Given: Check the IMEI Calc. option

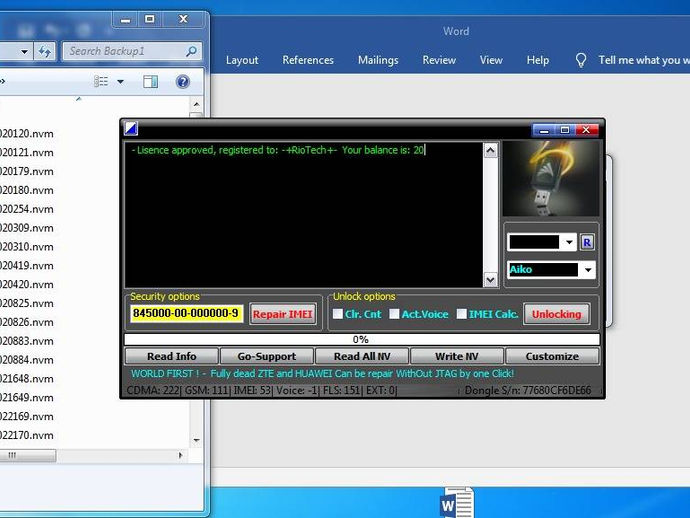Looking at the screenshot, I should coord(462,314).
